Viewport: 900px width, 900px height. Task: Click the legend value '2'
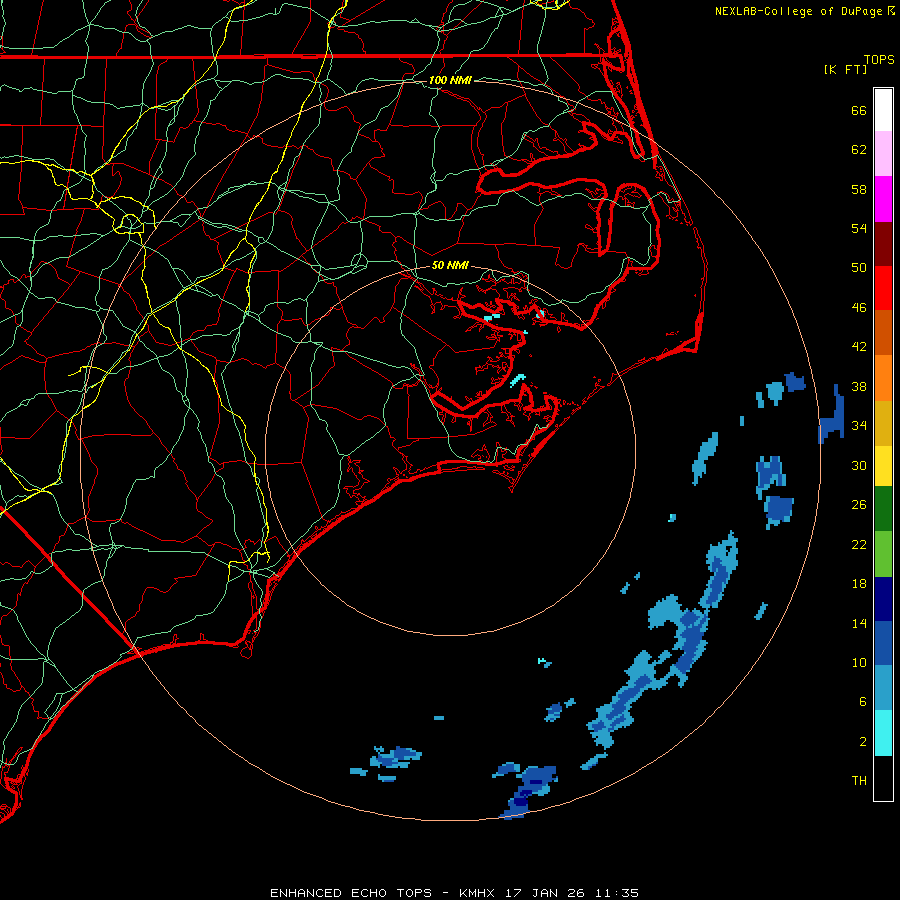tap(863, 742)
